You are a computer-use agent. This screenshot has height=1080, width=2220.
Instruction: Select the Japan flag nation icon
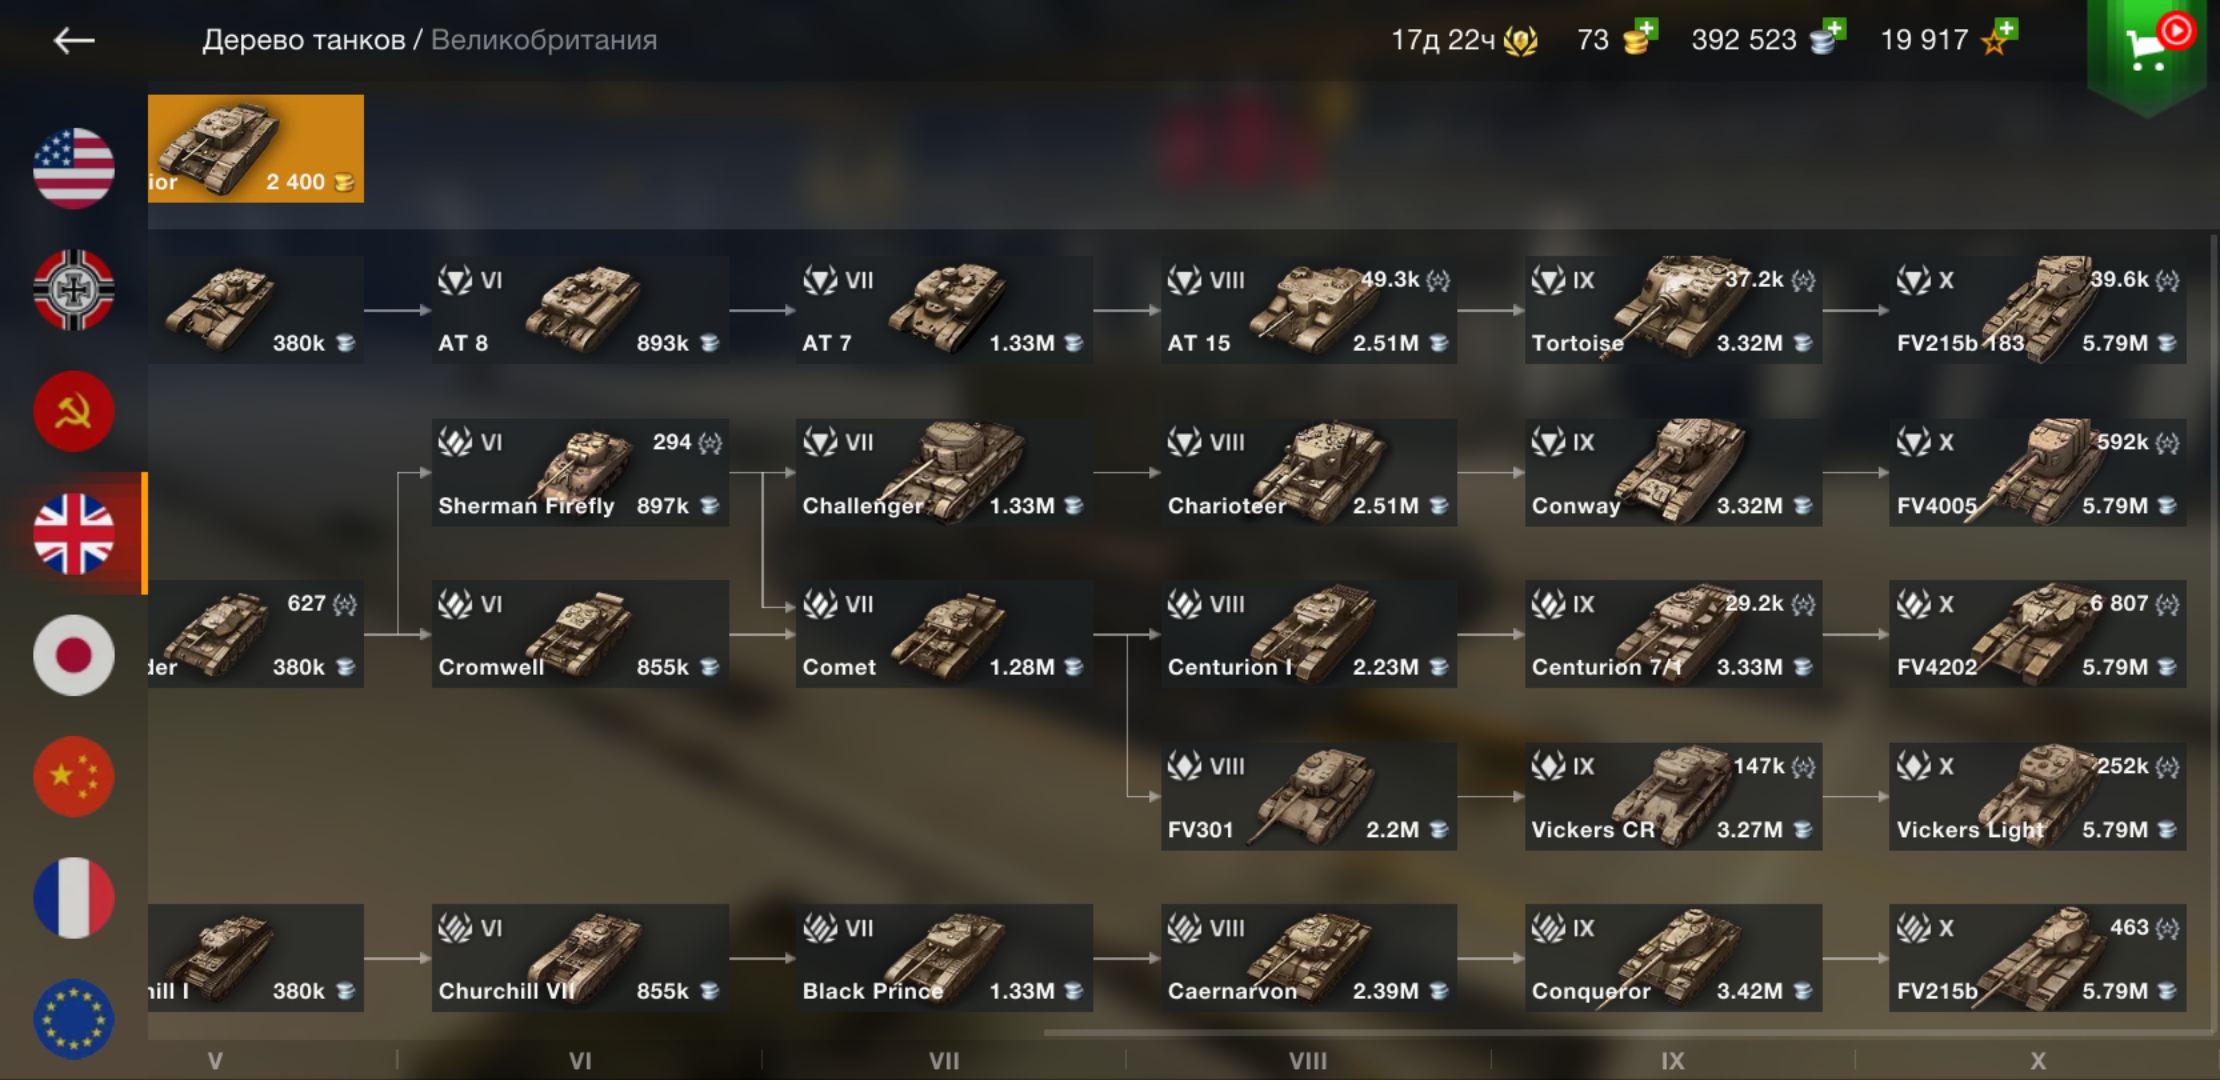point(74,655)
